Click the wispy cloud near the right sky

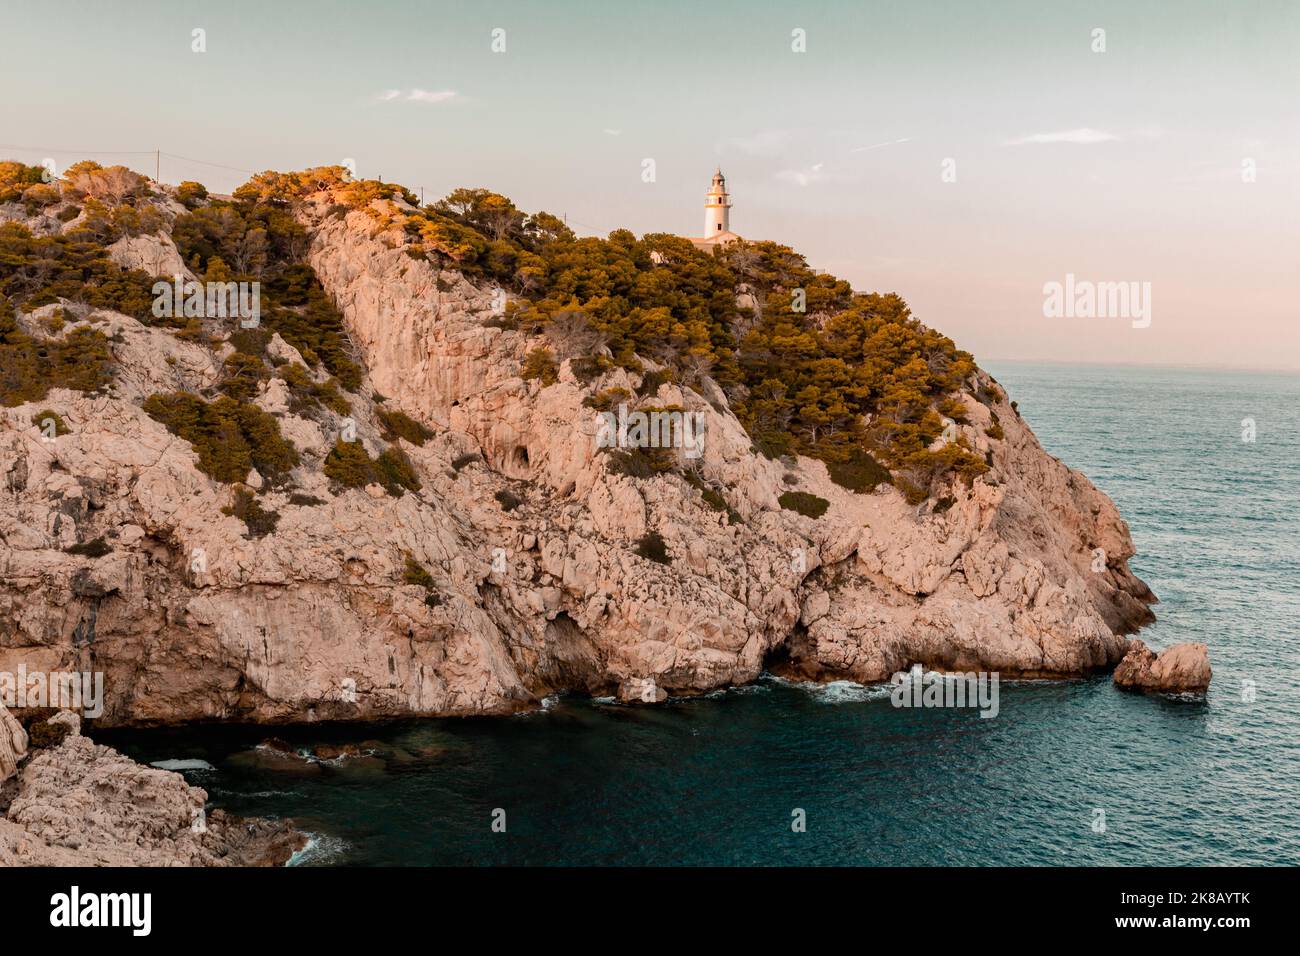click(1062, 136)
